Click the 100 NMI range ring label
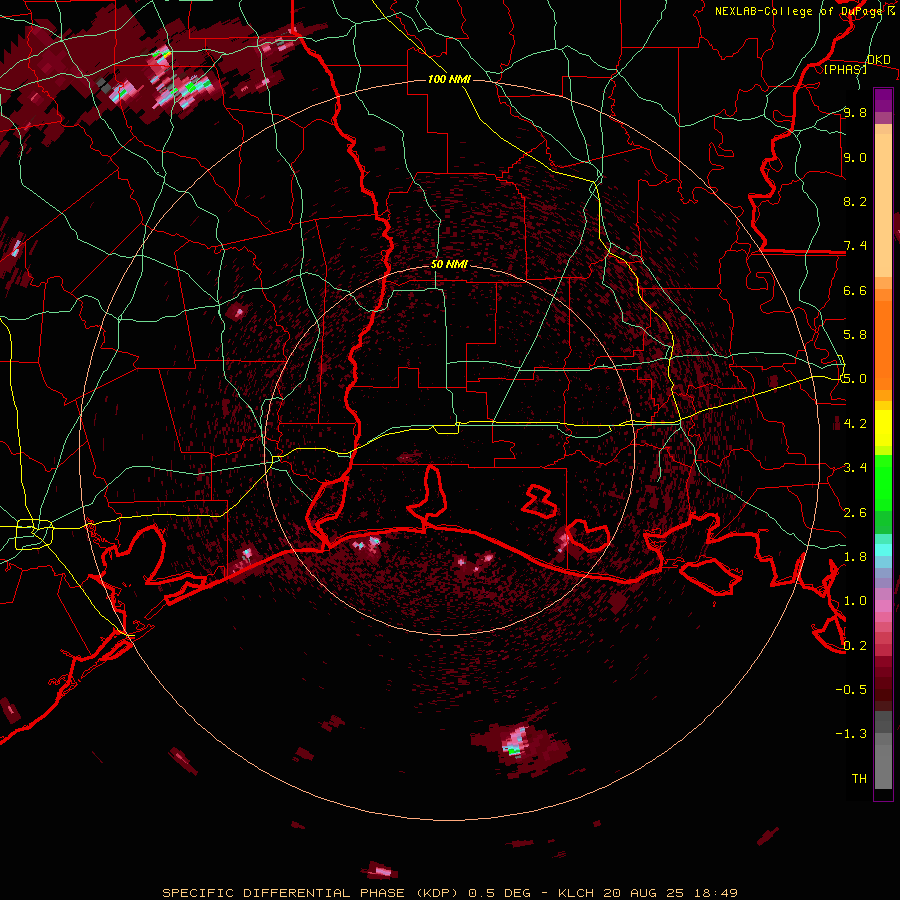This screenshot has width=900, height=900. [449, 79]
